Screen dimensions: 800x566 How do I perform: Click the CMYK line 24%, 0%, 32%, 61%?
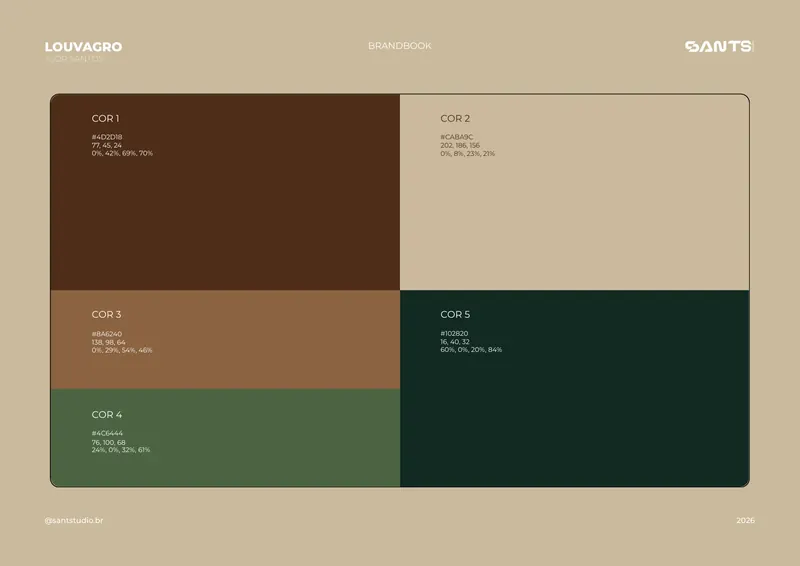[121, 450]
